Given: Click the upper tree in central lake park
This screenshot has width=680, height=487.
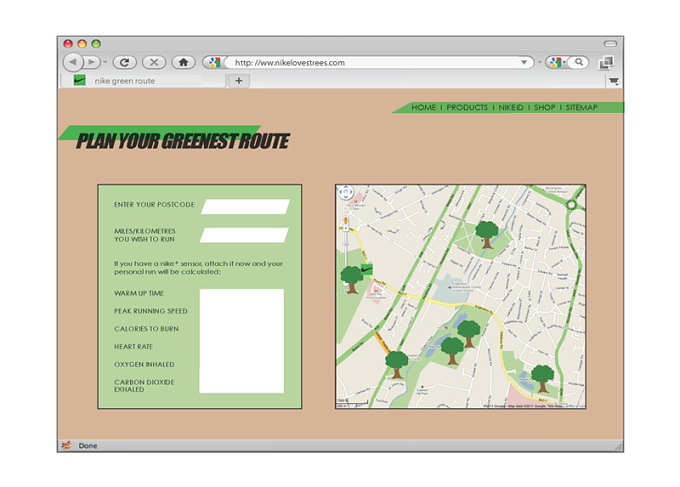Looking at the screenshot, I should pos(469,334).
